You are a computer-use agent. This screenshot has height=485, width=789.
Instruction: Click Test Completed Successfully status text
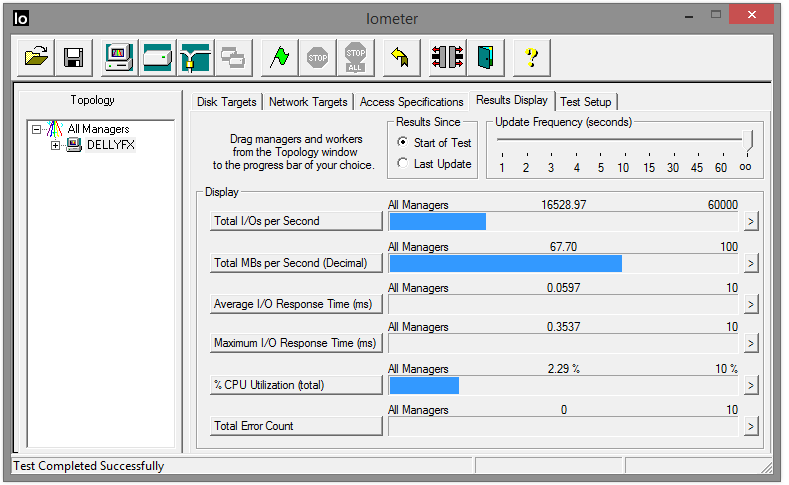pyautogui.click(x=89, y=466)
